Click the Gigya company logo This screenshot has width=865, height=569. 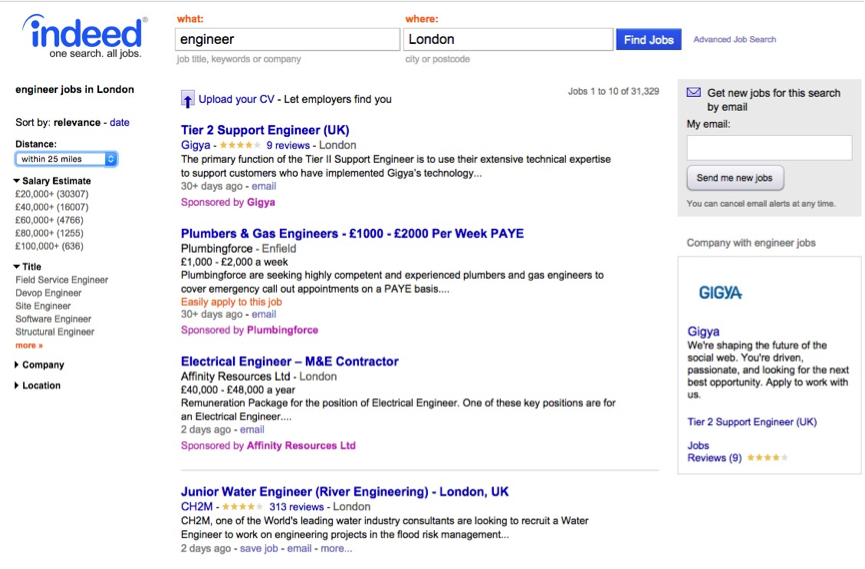click(x=720, y=293)
